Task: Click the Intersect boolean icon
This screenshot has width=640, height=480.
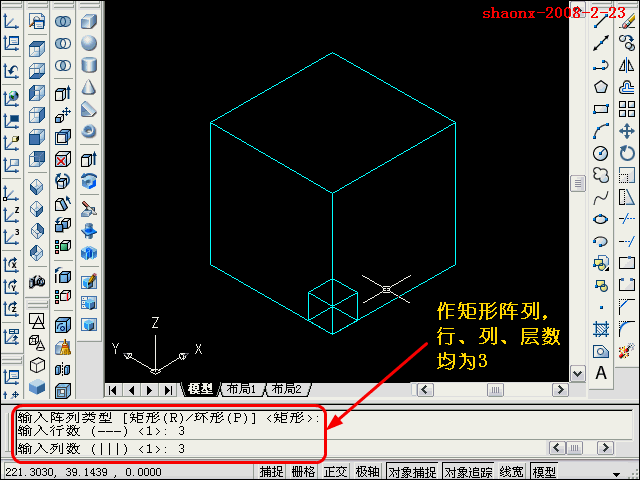Action: (x=63, y=65)
